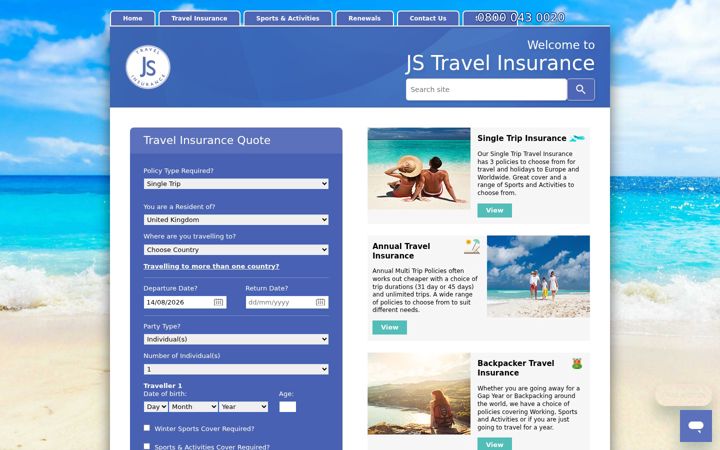720x450 pixels.
Task: Open the date of birth Day dropdown
Action: tap(156, 407)
